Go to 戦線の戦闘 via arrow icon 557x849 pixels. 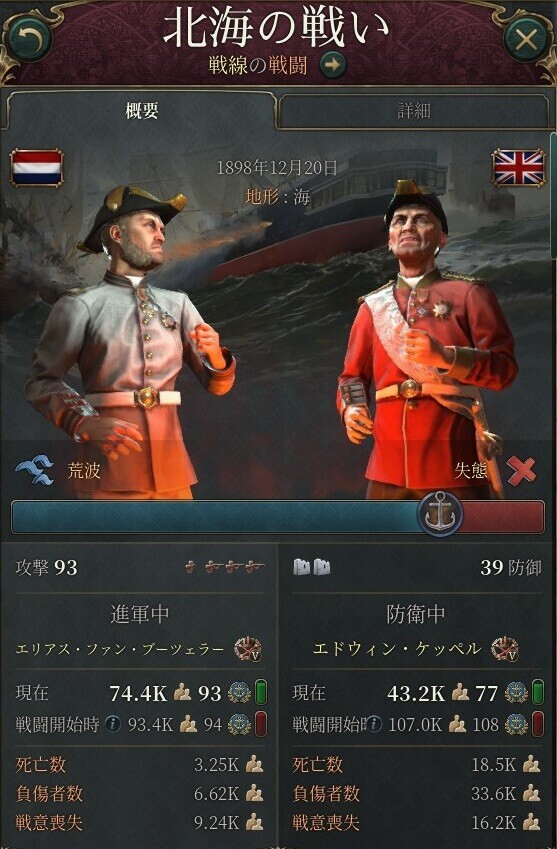click(333, 66)
